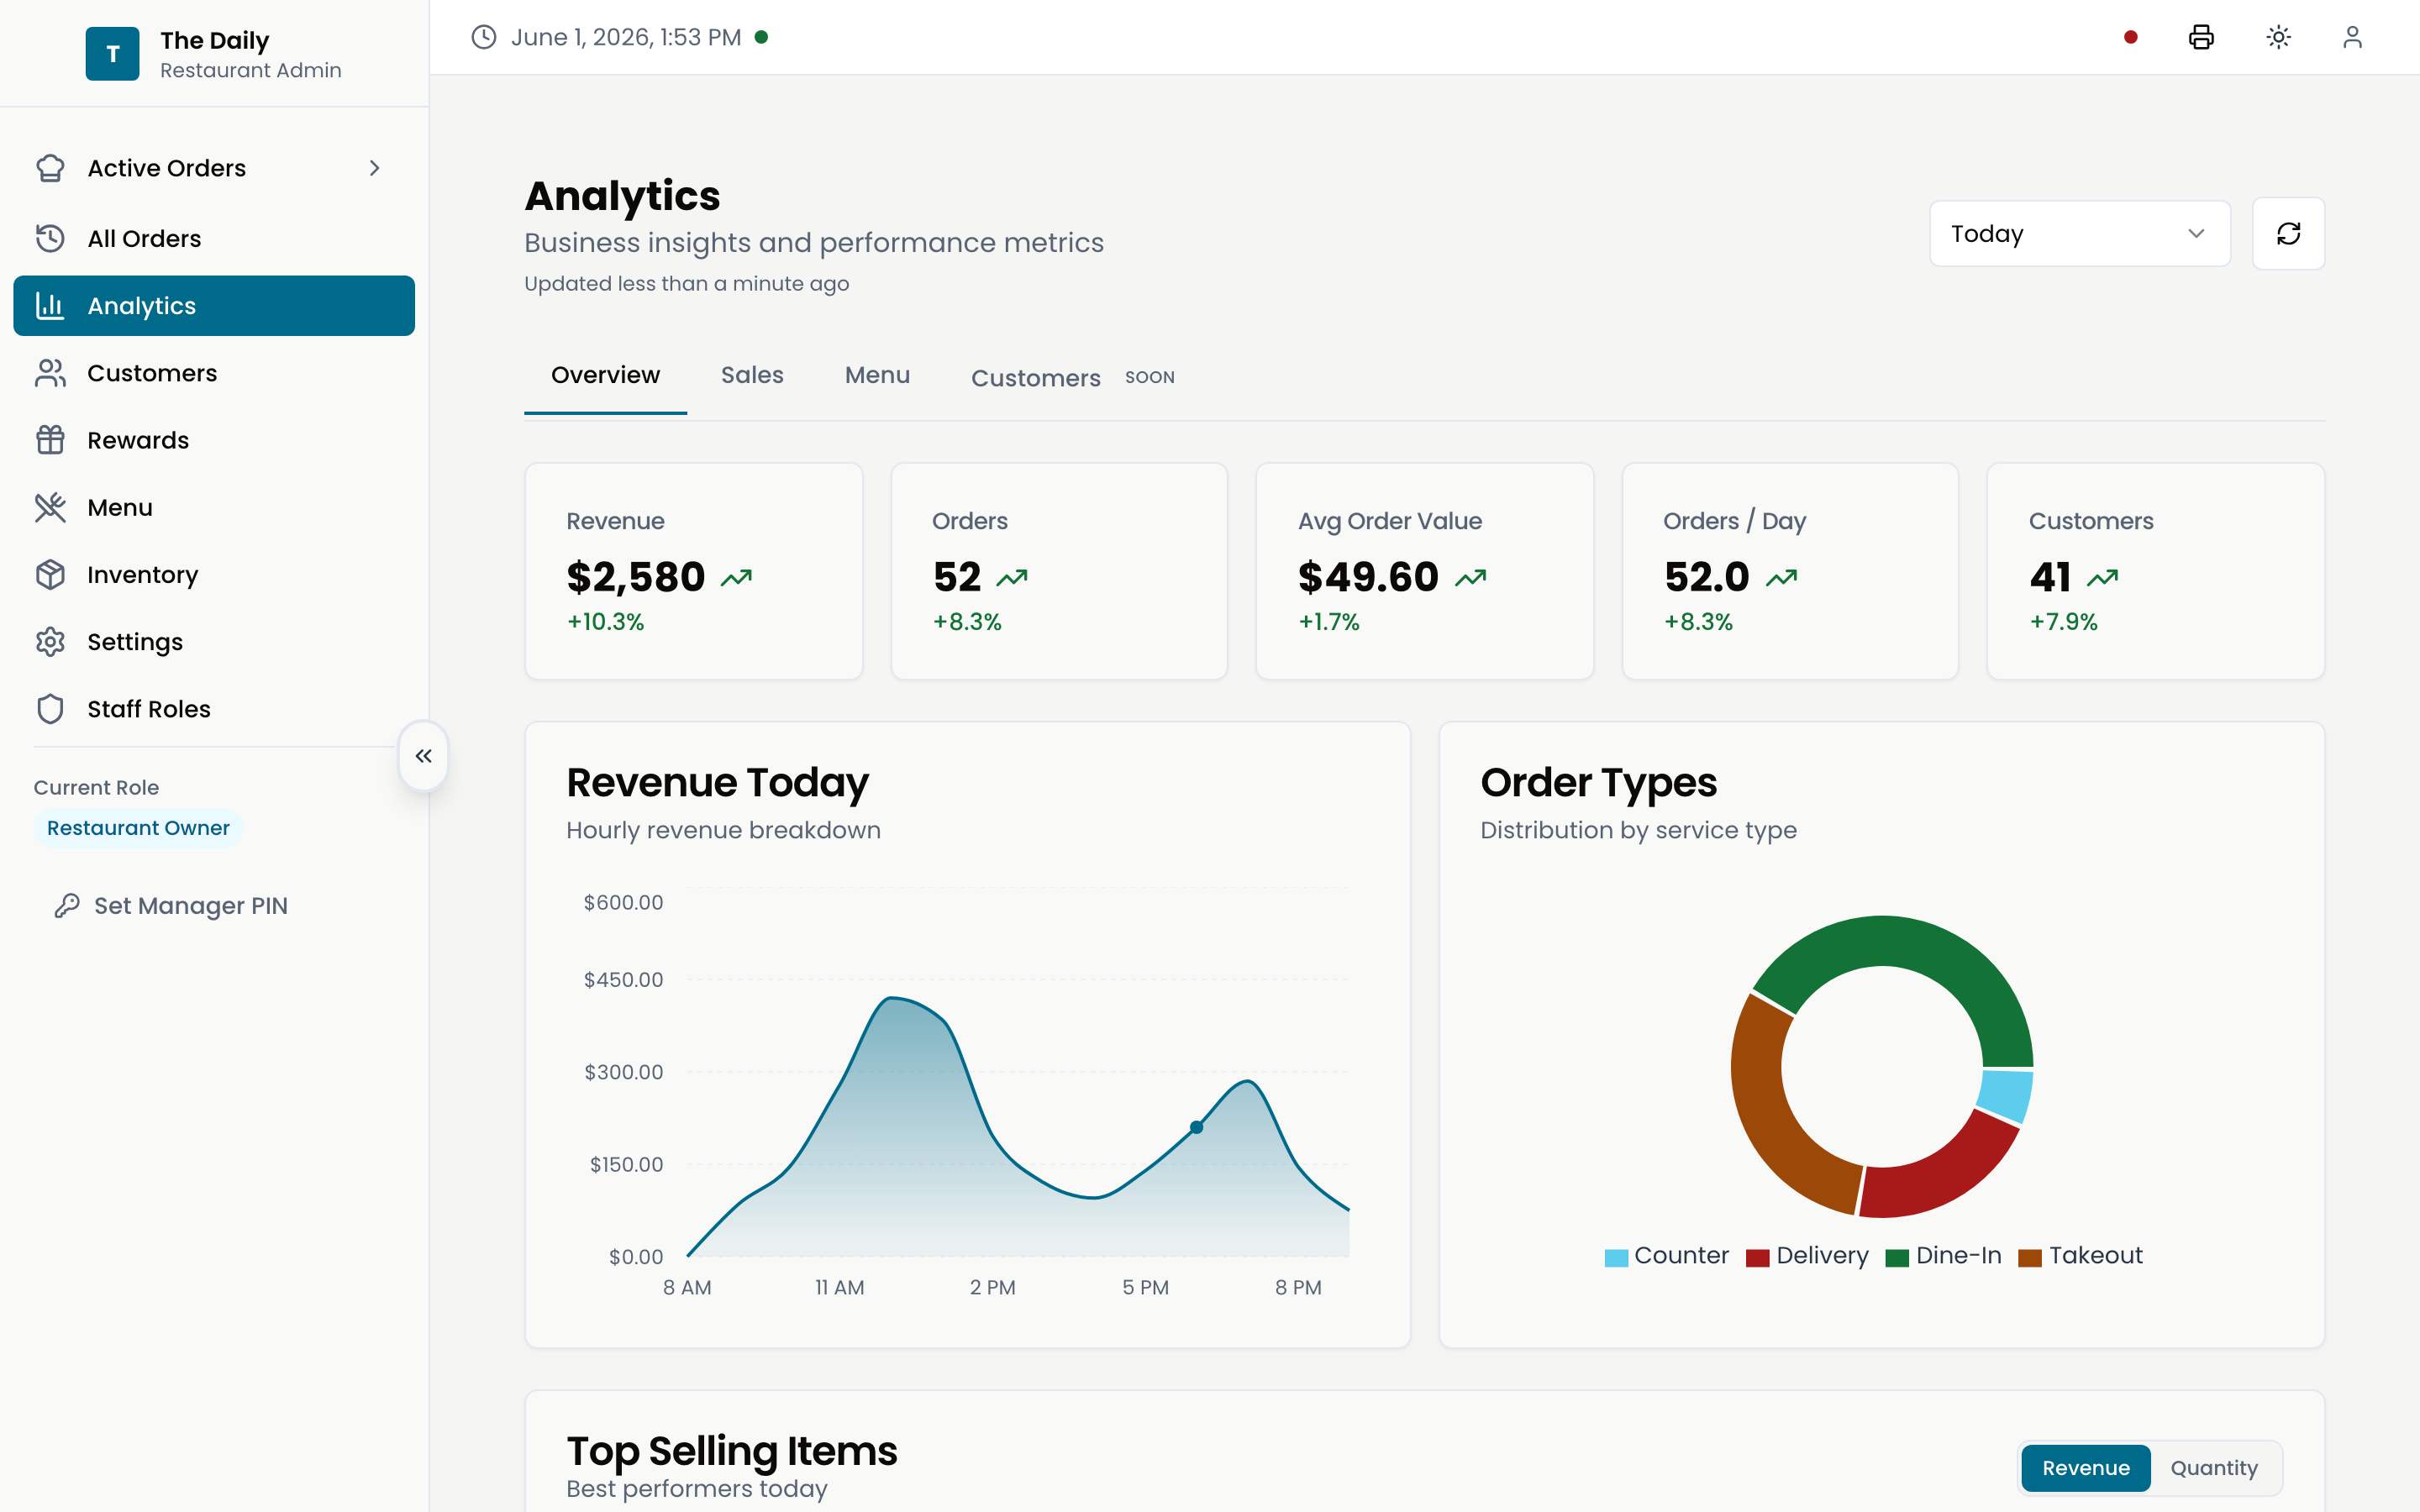The width and height of the screenshot is (2420, 1512).
Task: Expand Active Orders chevron arrow
Action: point(375,168)
